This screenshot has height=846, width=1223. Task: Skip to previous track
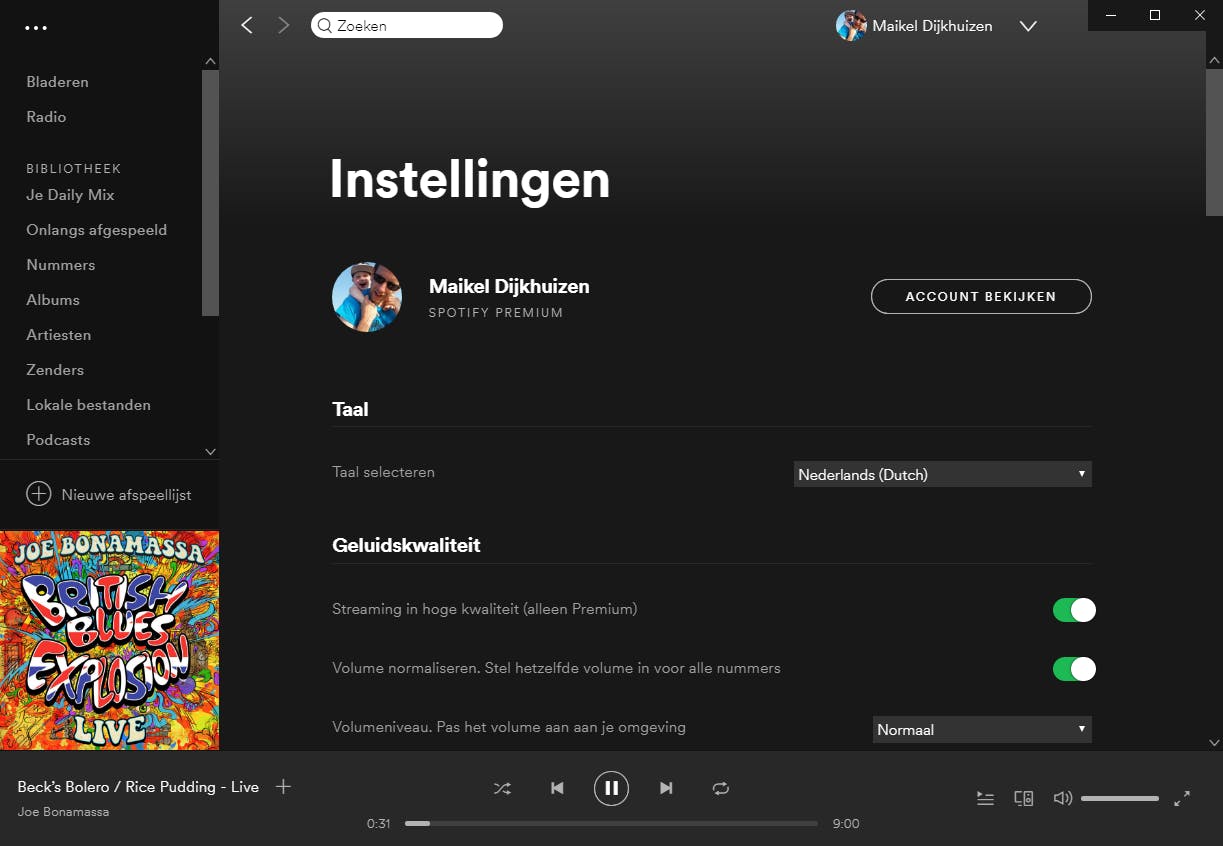pos(557,788)
